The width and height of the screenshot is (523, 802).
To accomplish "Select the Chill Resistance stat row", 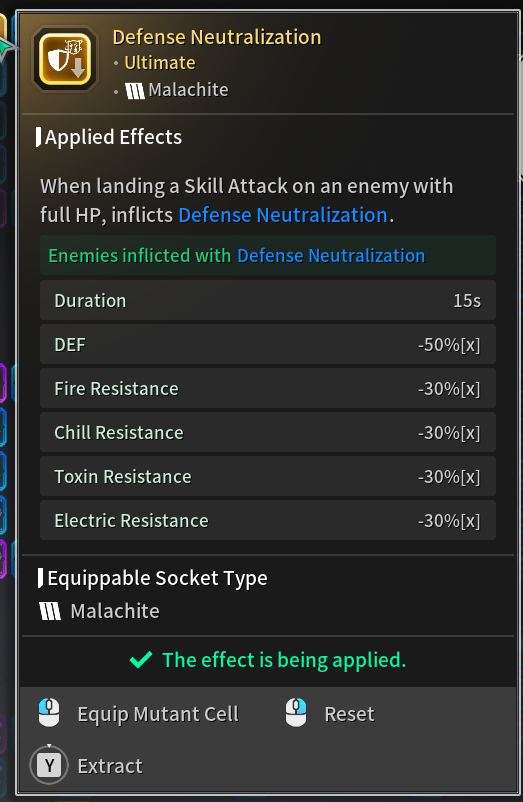I will pyautogui.click(x=268, y=432).
